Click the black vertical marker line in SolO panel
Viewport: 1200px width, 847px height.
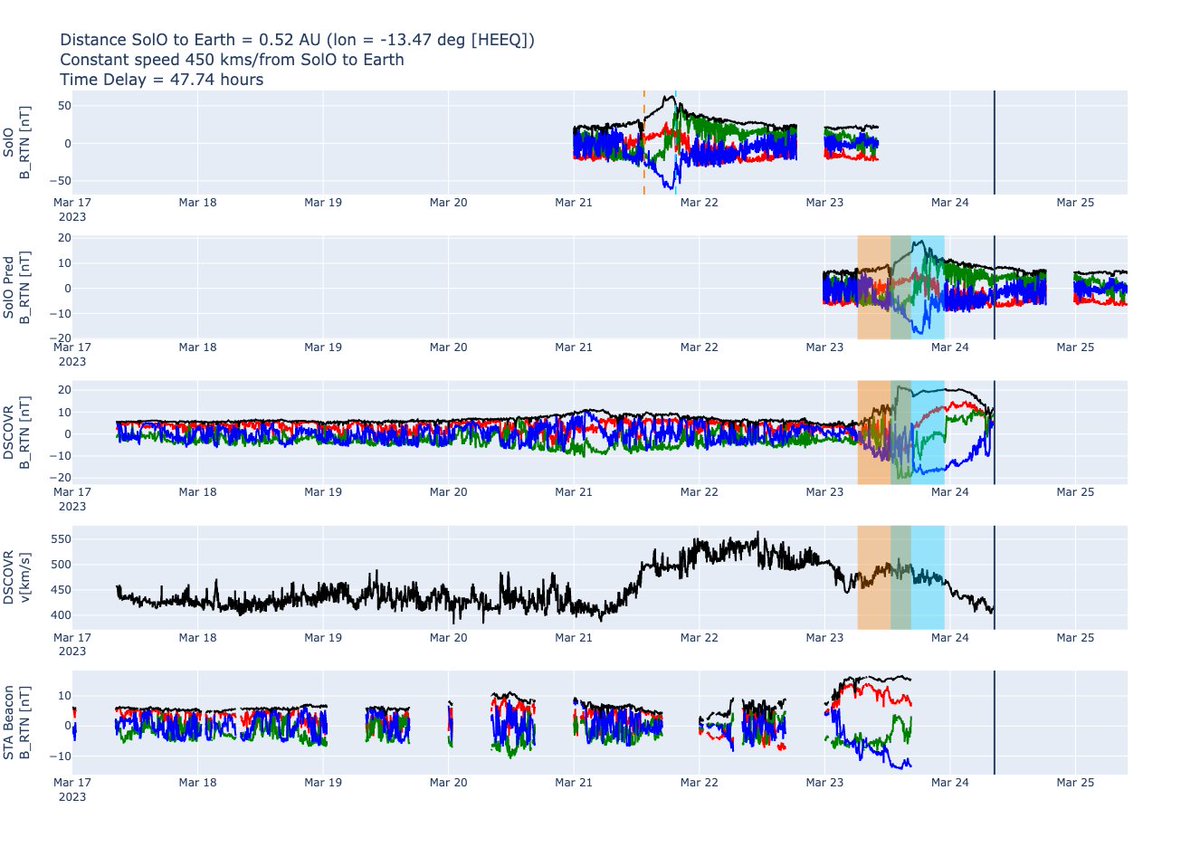(994, 142)
